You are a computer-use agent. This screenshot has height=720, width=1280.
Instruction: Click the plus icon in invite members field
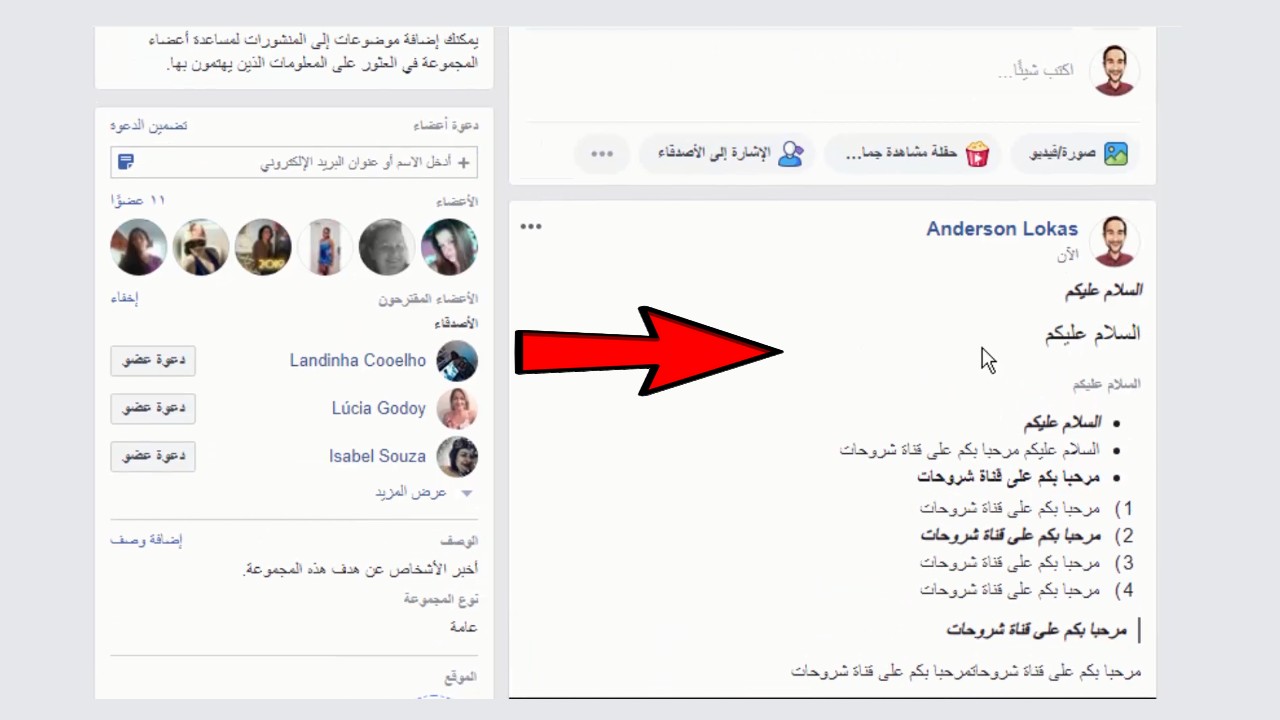point(463,162)
